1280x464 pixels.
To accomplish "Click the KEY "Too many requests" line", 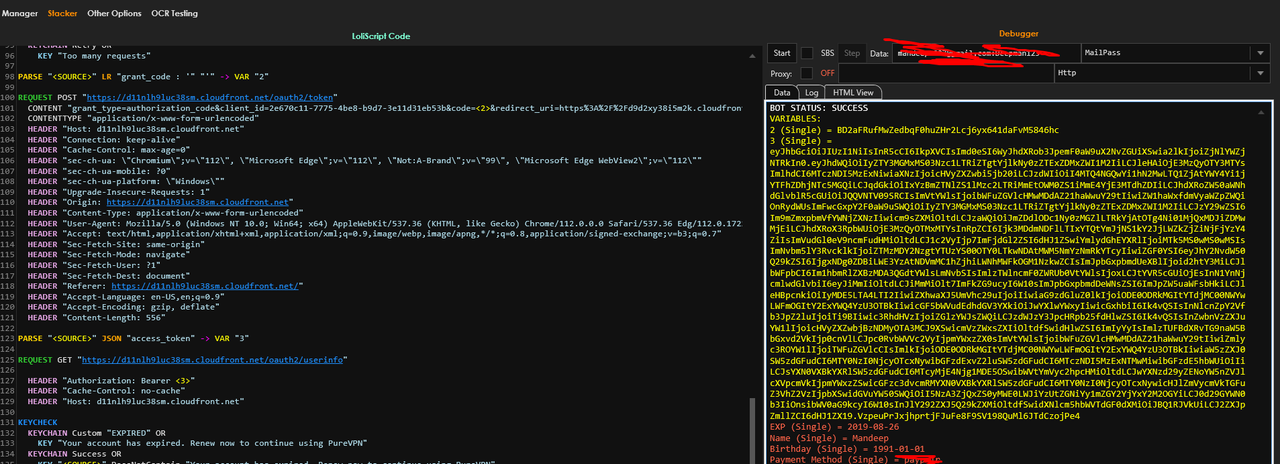I will tap(95, 56).
